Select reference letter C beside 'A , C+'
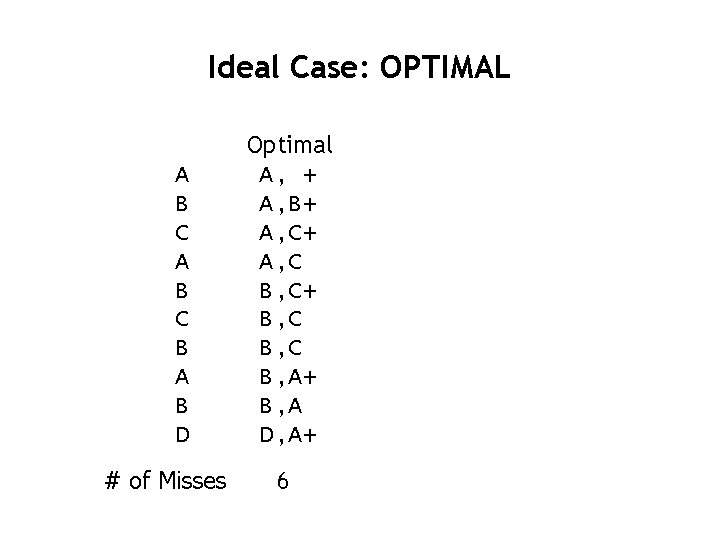 [182, 233]
